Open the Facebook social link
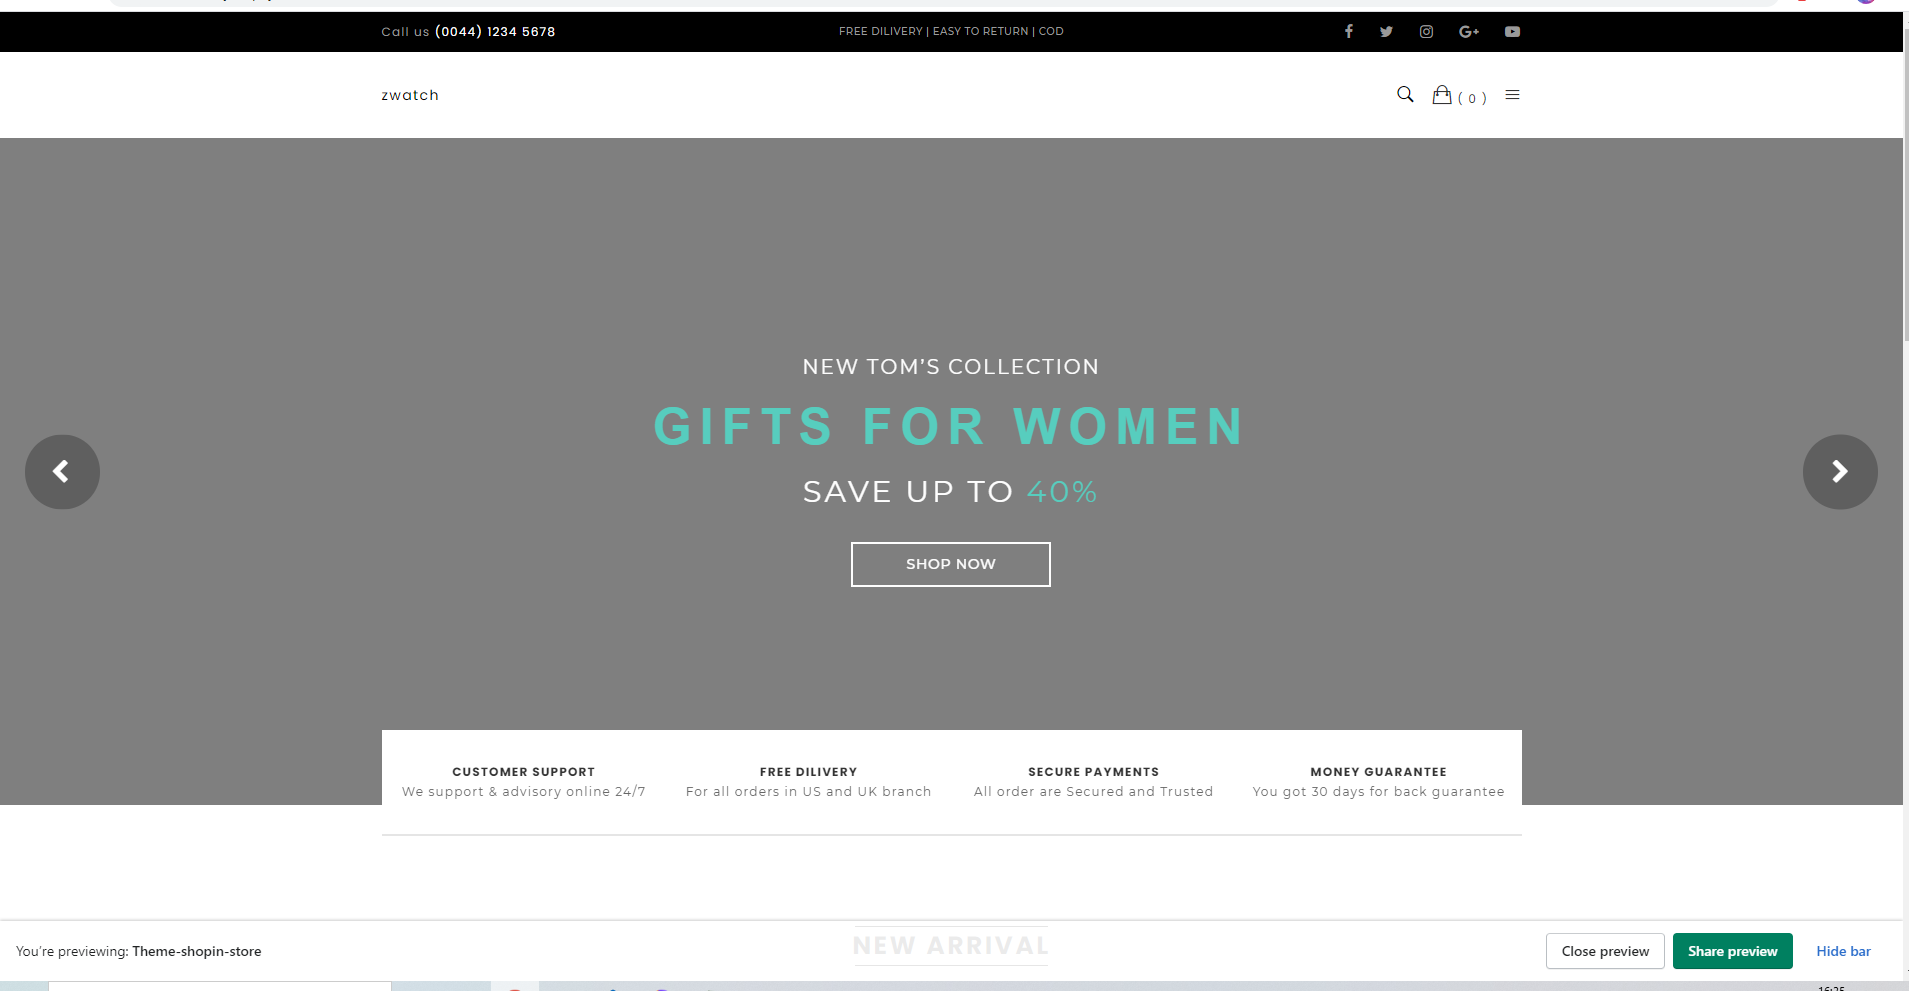The height and width of the screenshot is (991, 1909). click(x=1348, y=31)
